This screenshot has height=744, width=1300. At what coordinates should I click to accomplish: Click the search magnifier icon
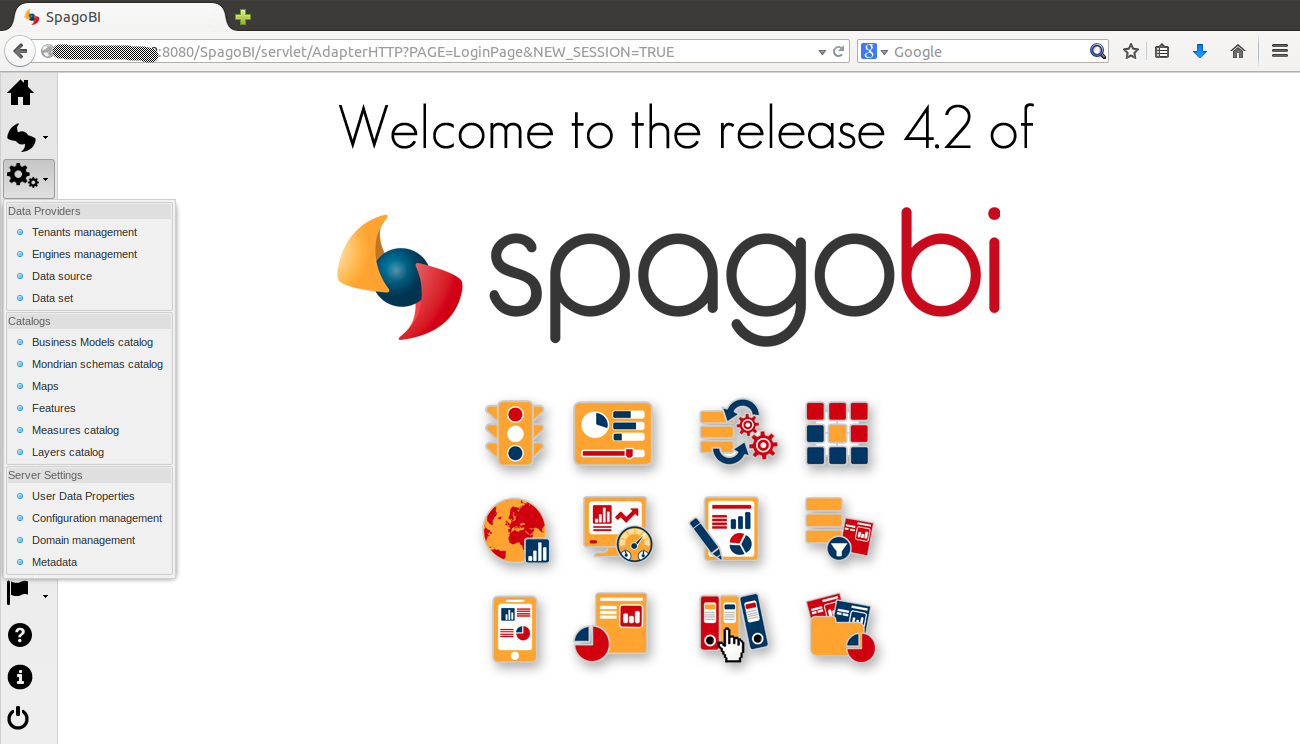tap(1097, 51)
